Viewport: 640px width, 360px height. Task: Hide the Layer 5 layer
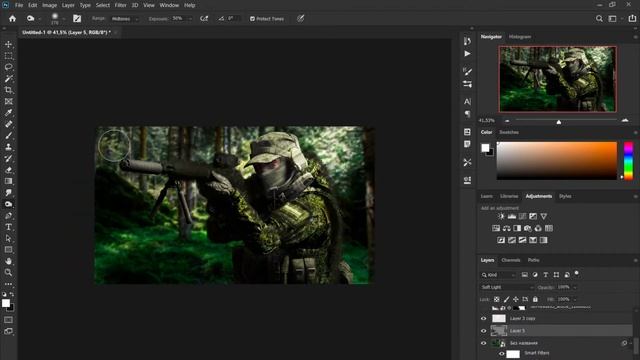[484, 331]
